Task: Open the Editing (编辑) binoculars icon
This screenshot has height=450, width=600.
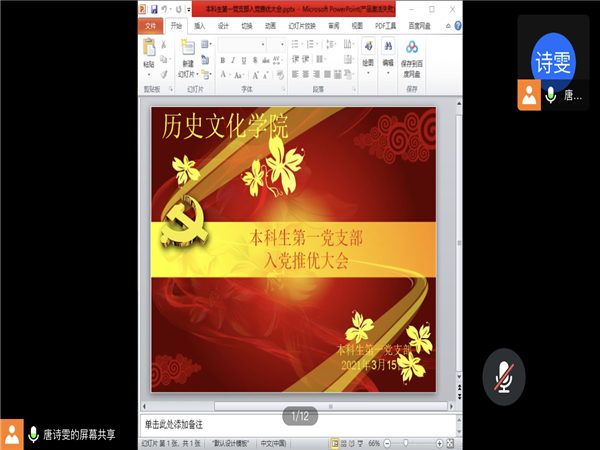Action: [x=388, y=50]
